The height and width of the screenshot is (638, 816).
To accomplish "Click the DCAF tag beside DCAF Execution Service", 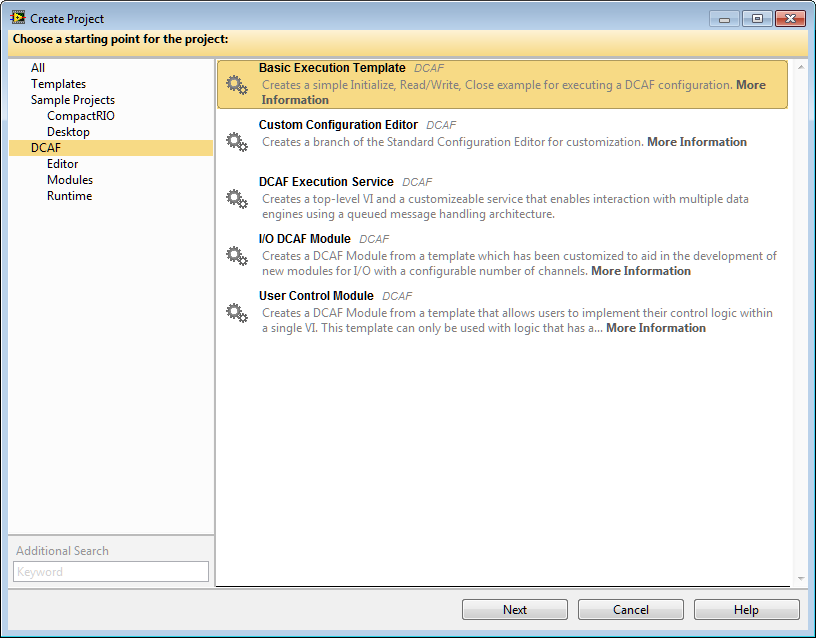I will (417, 182).
